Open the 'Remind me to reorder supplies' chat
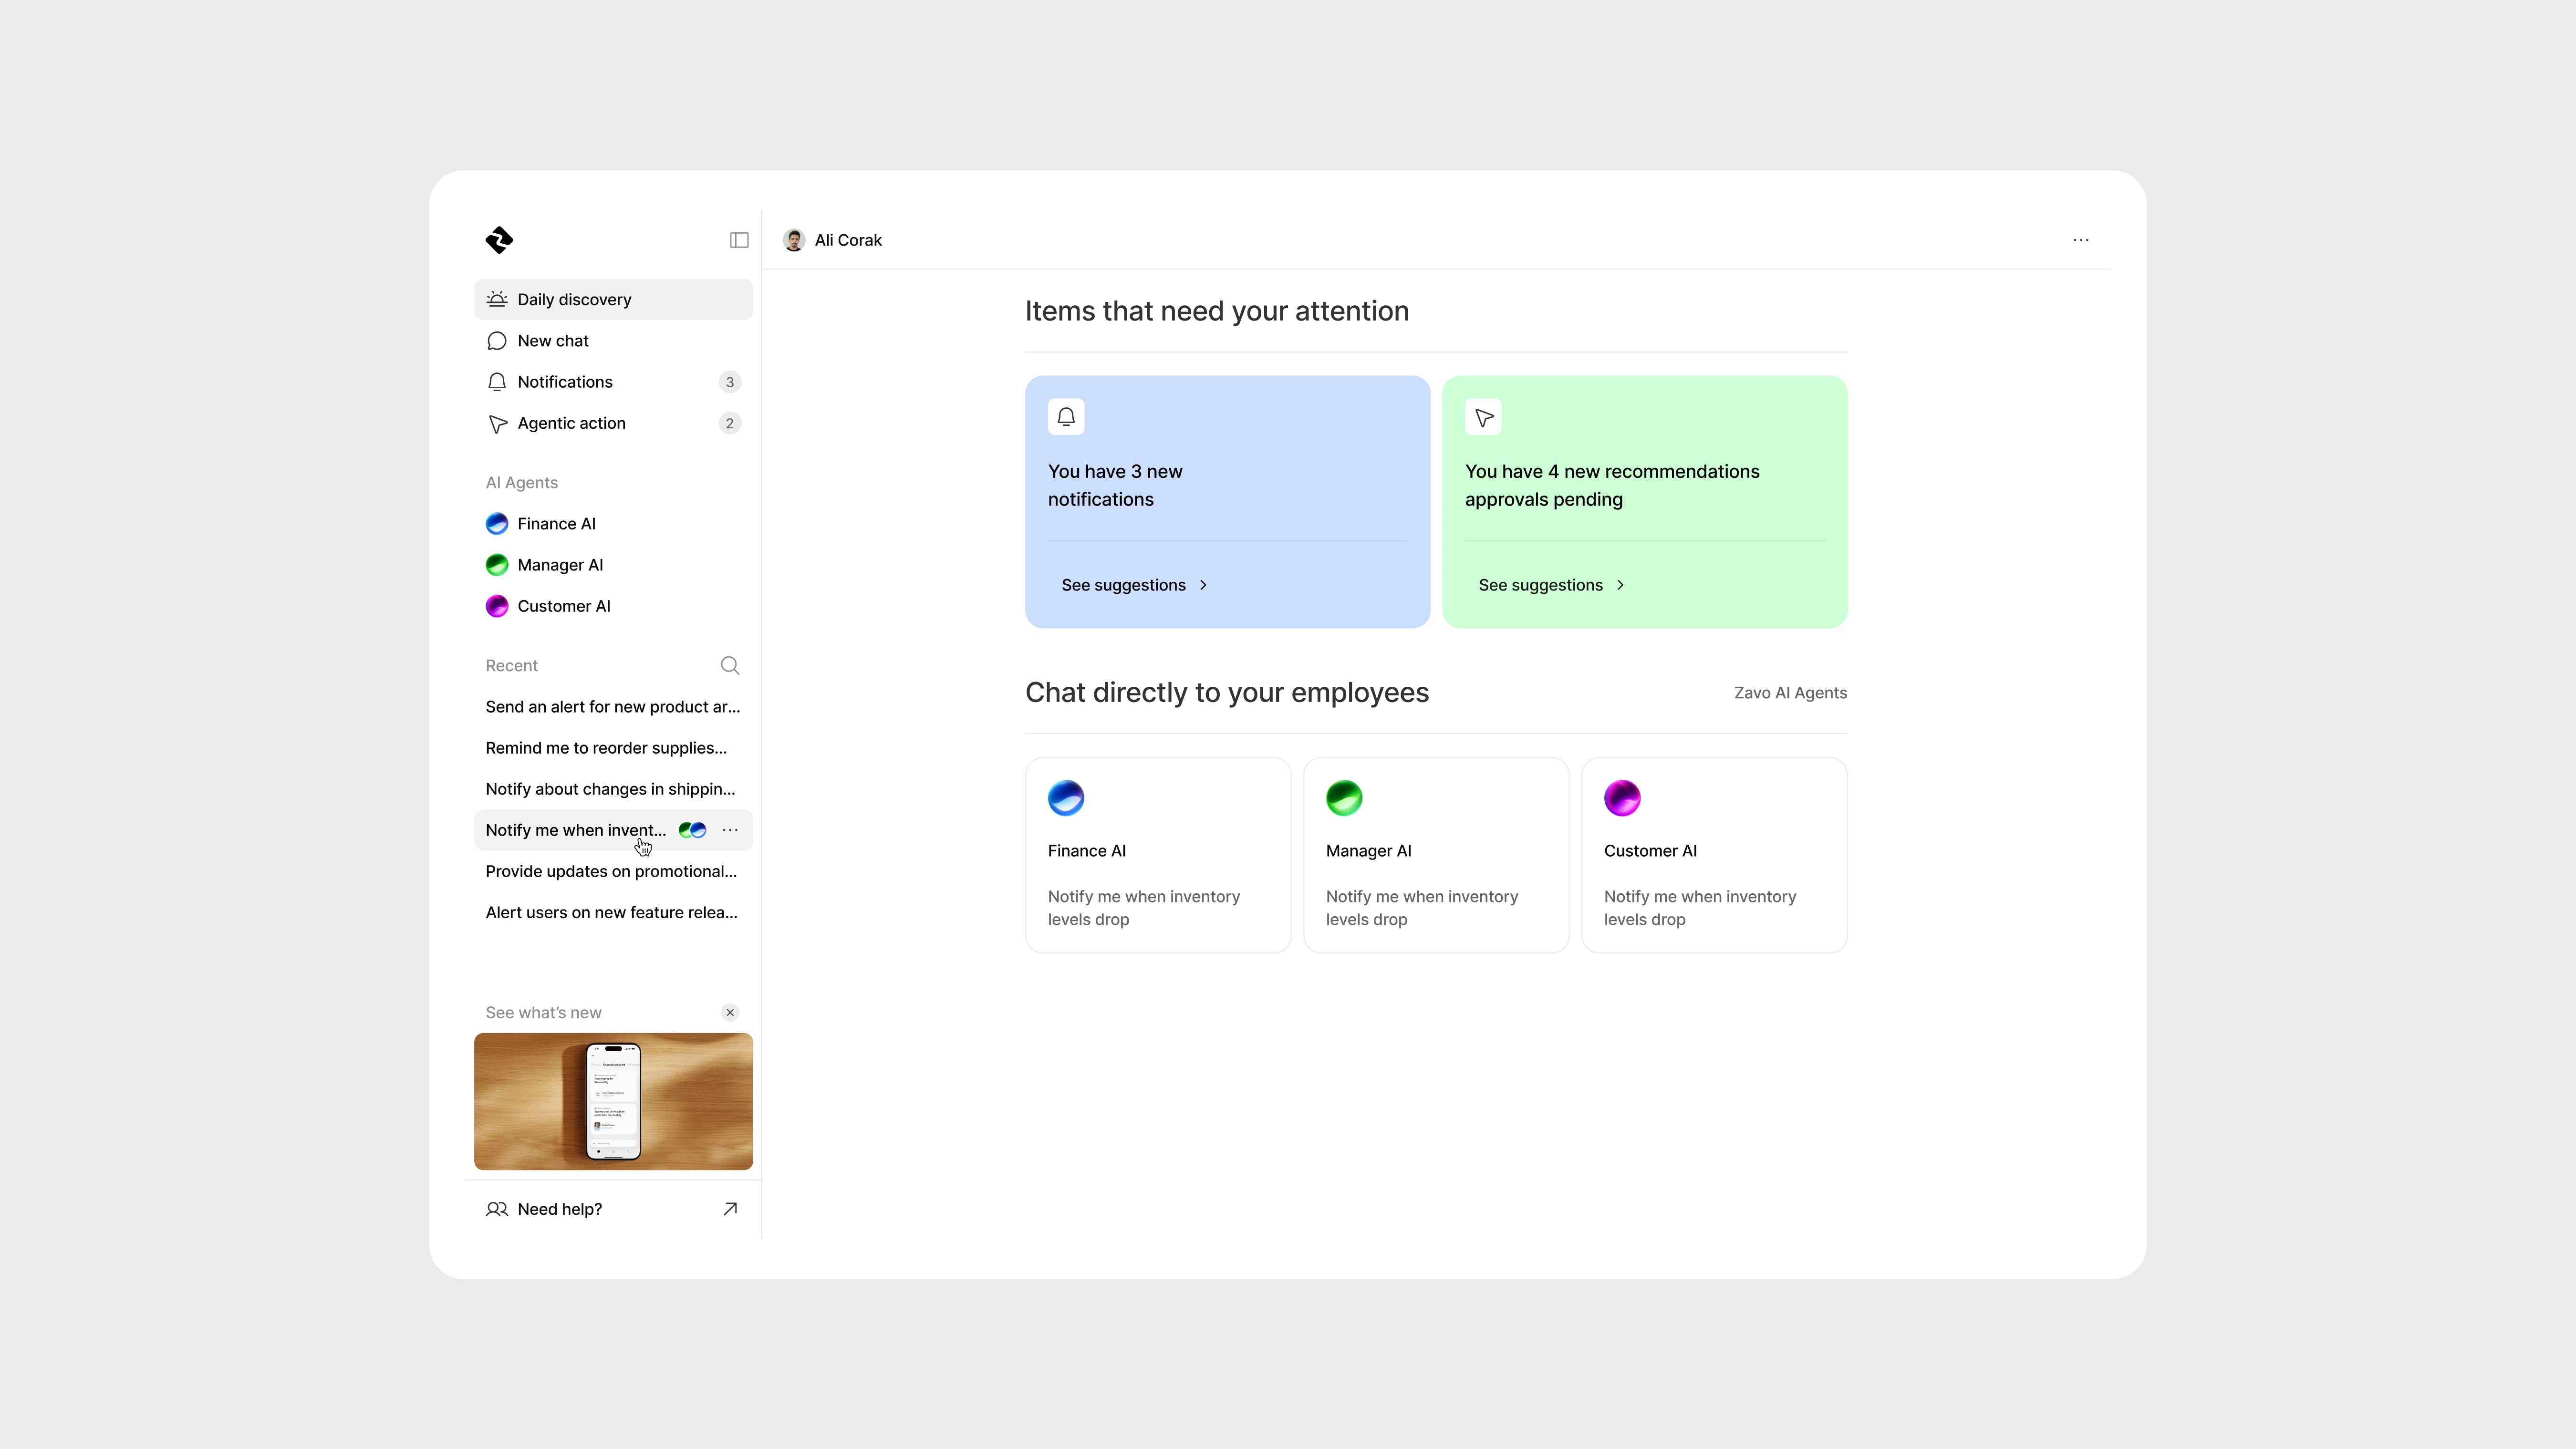The width and height of the screenshot is (2576, 1449). click(606, 748)
